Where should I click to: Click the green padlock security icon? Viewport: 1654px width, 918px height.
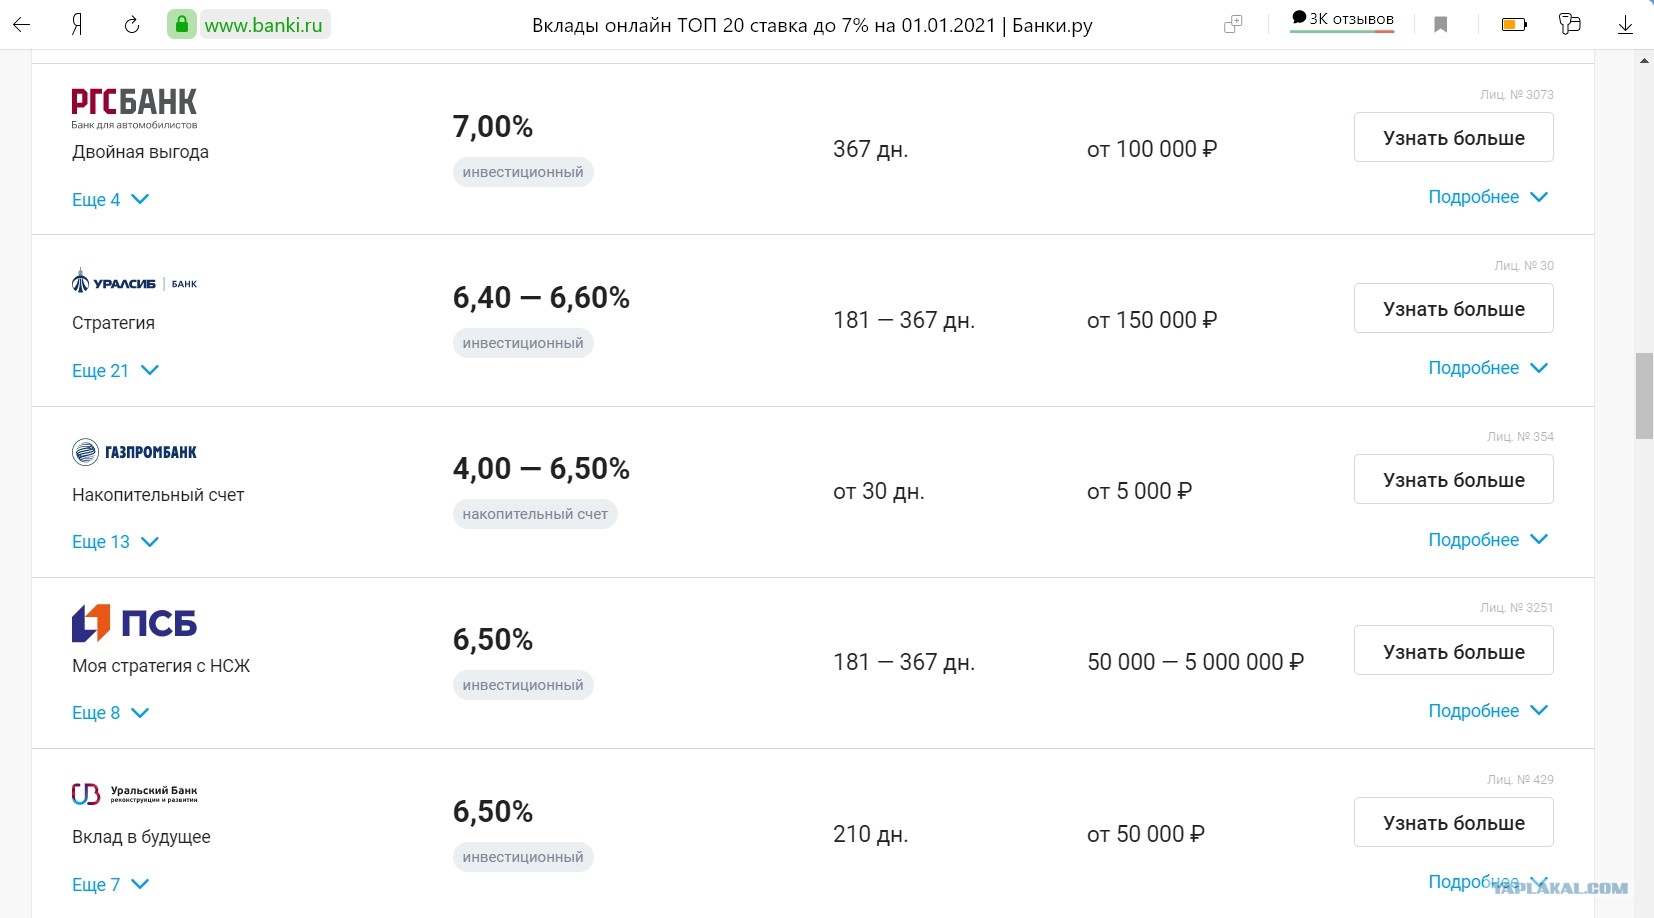(181, 25)
